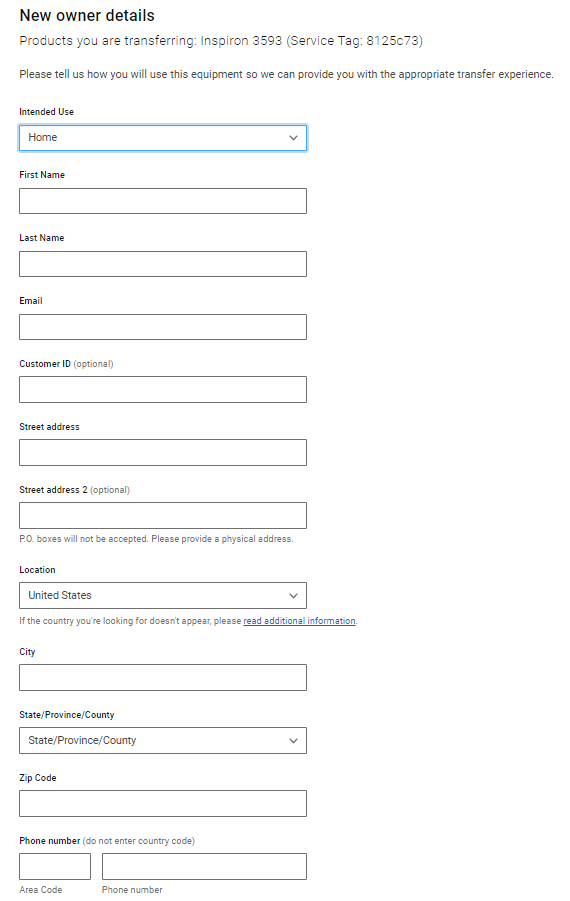Focus the Street address input
The height and width of the screenshot is (901, 570).
(163, 453)
